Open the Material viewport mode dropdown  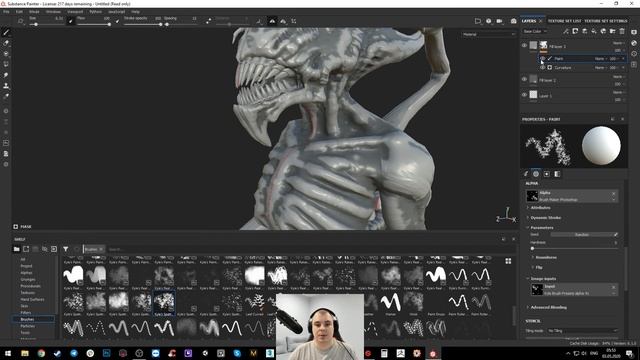[x=489, y=35]
